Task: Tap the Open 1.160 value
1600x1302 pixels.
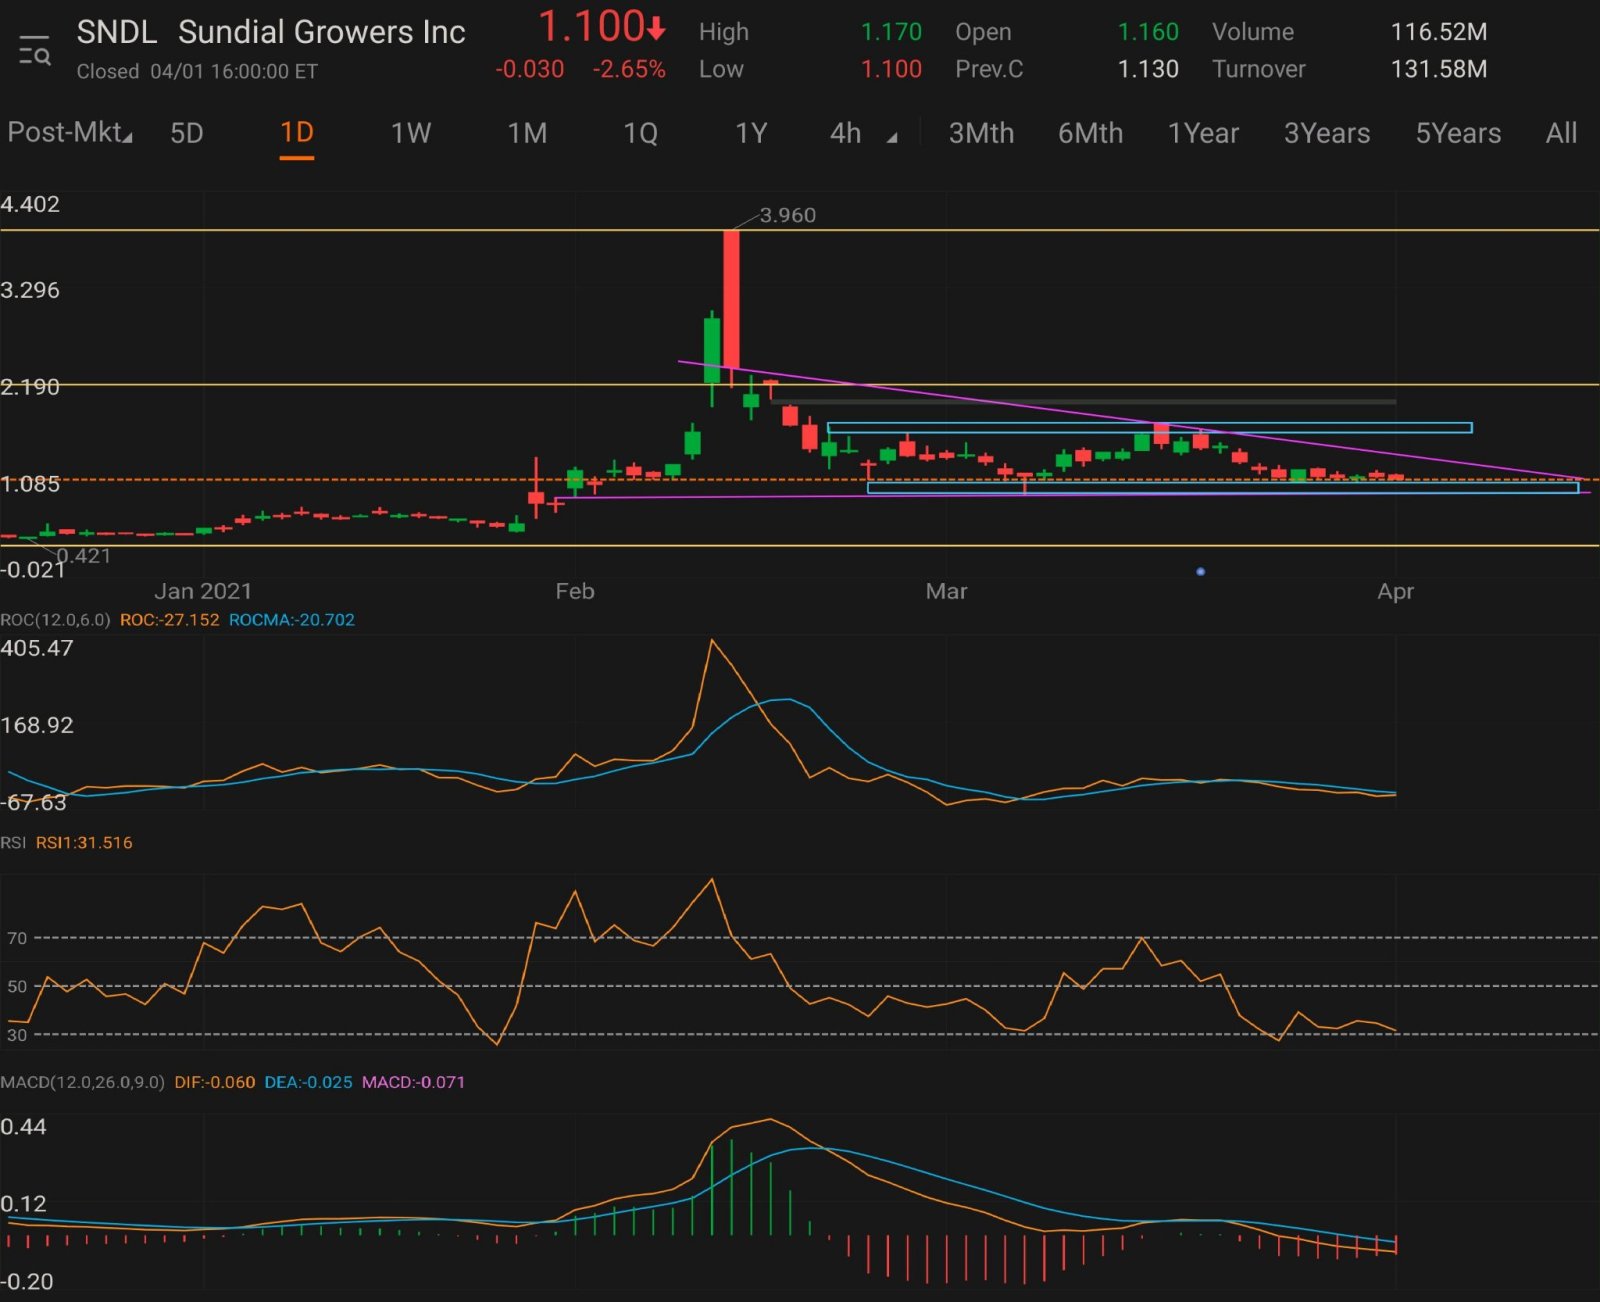Action: [x=1148, y=32]
